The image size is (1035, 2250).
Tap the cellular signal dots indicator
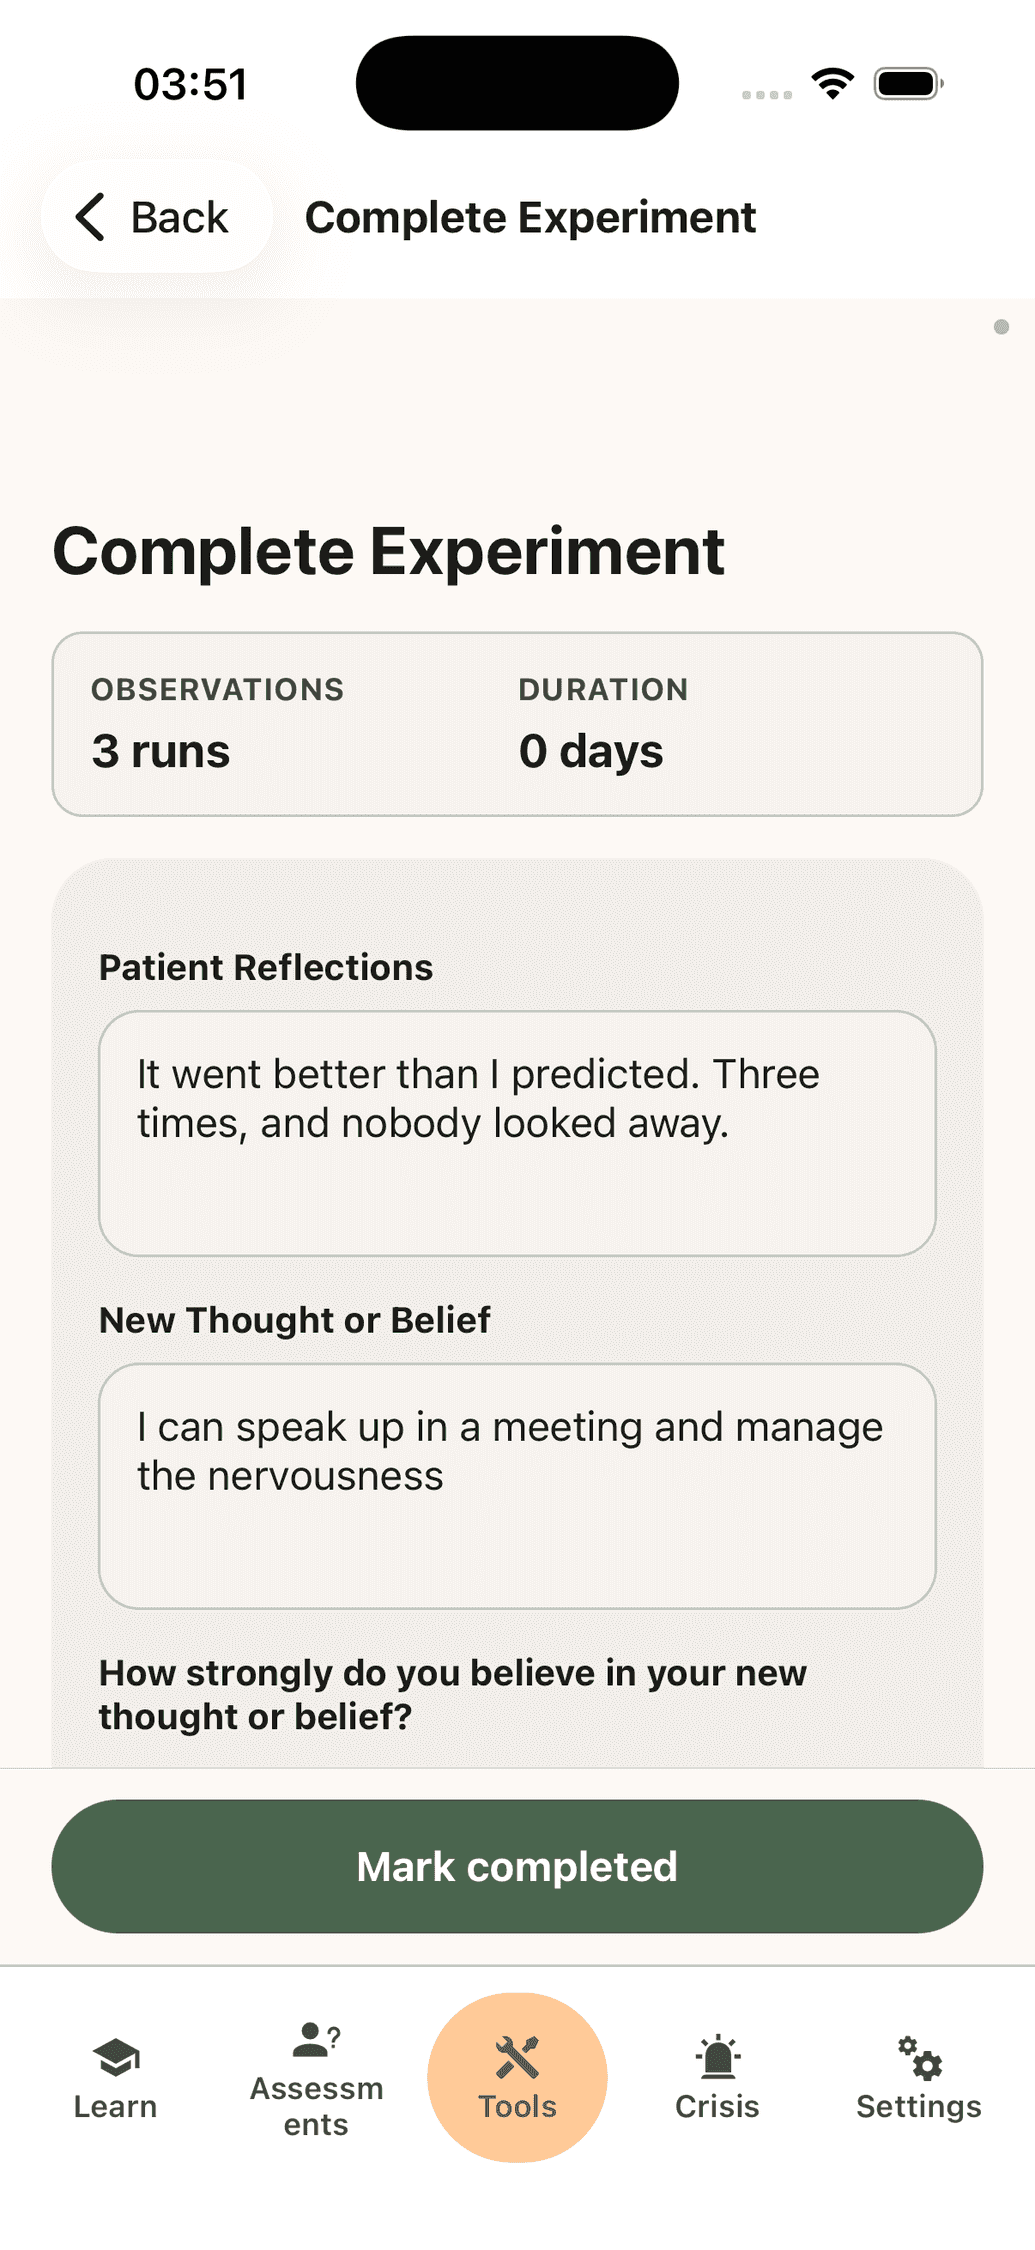coord(767,95)
